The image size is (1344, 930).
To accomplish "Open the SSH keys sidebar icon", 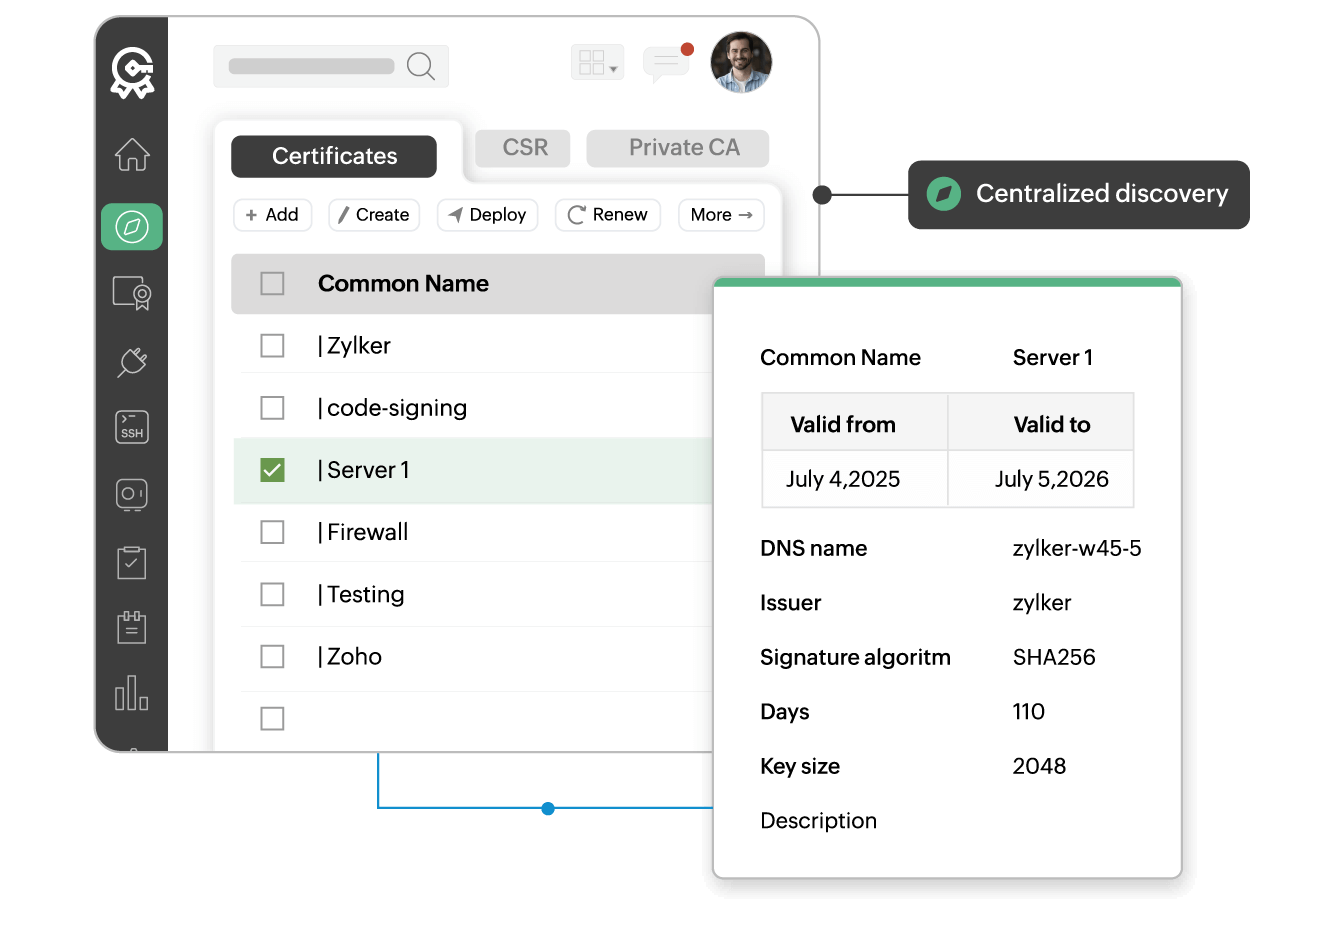I will pos(132,427).
